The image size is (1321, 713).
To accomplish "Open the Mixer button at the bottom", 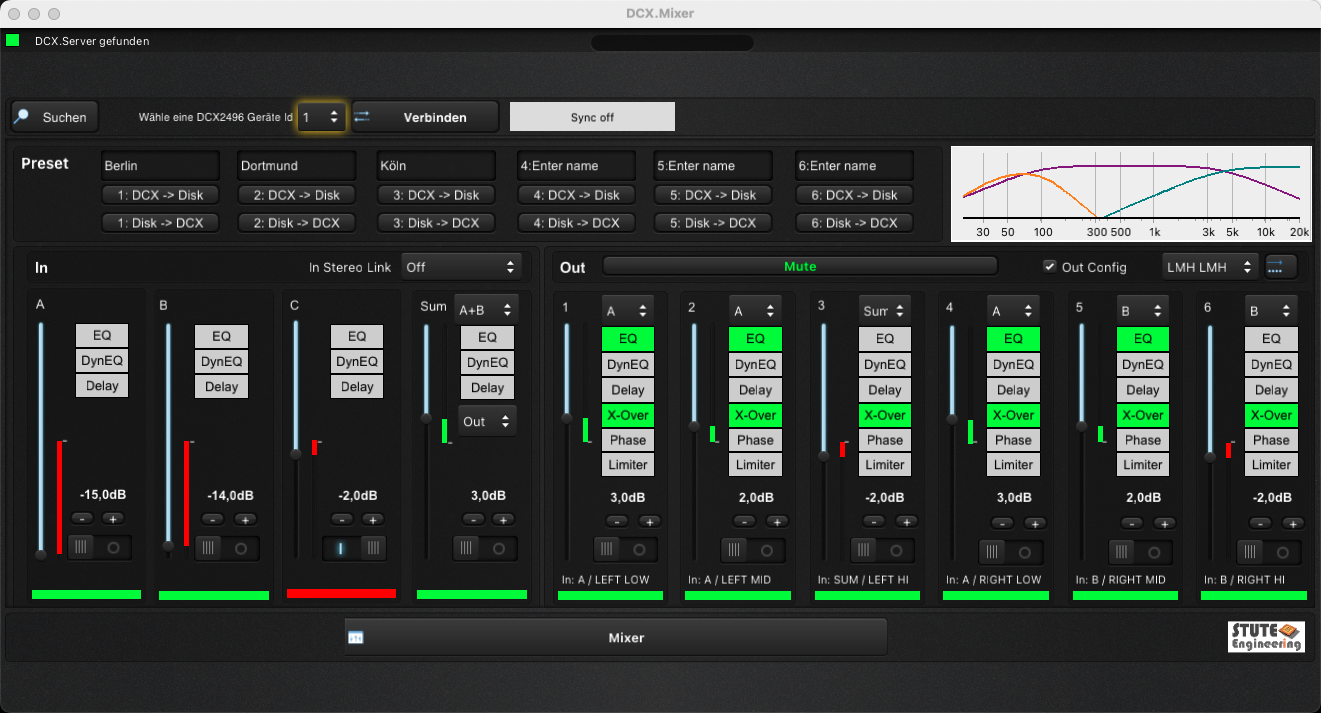I will coord(616,637).
